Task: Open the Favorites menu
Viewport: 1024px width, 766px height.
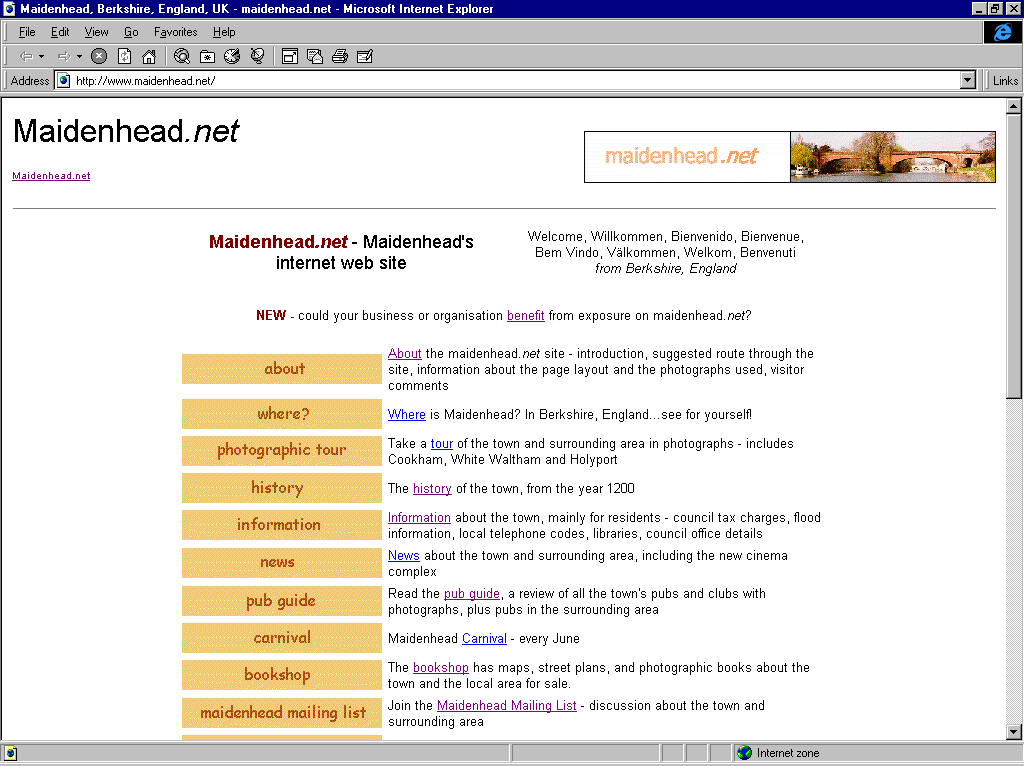Action: [175, 32]
